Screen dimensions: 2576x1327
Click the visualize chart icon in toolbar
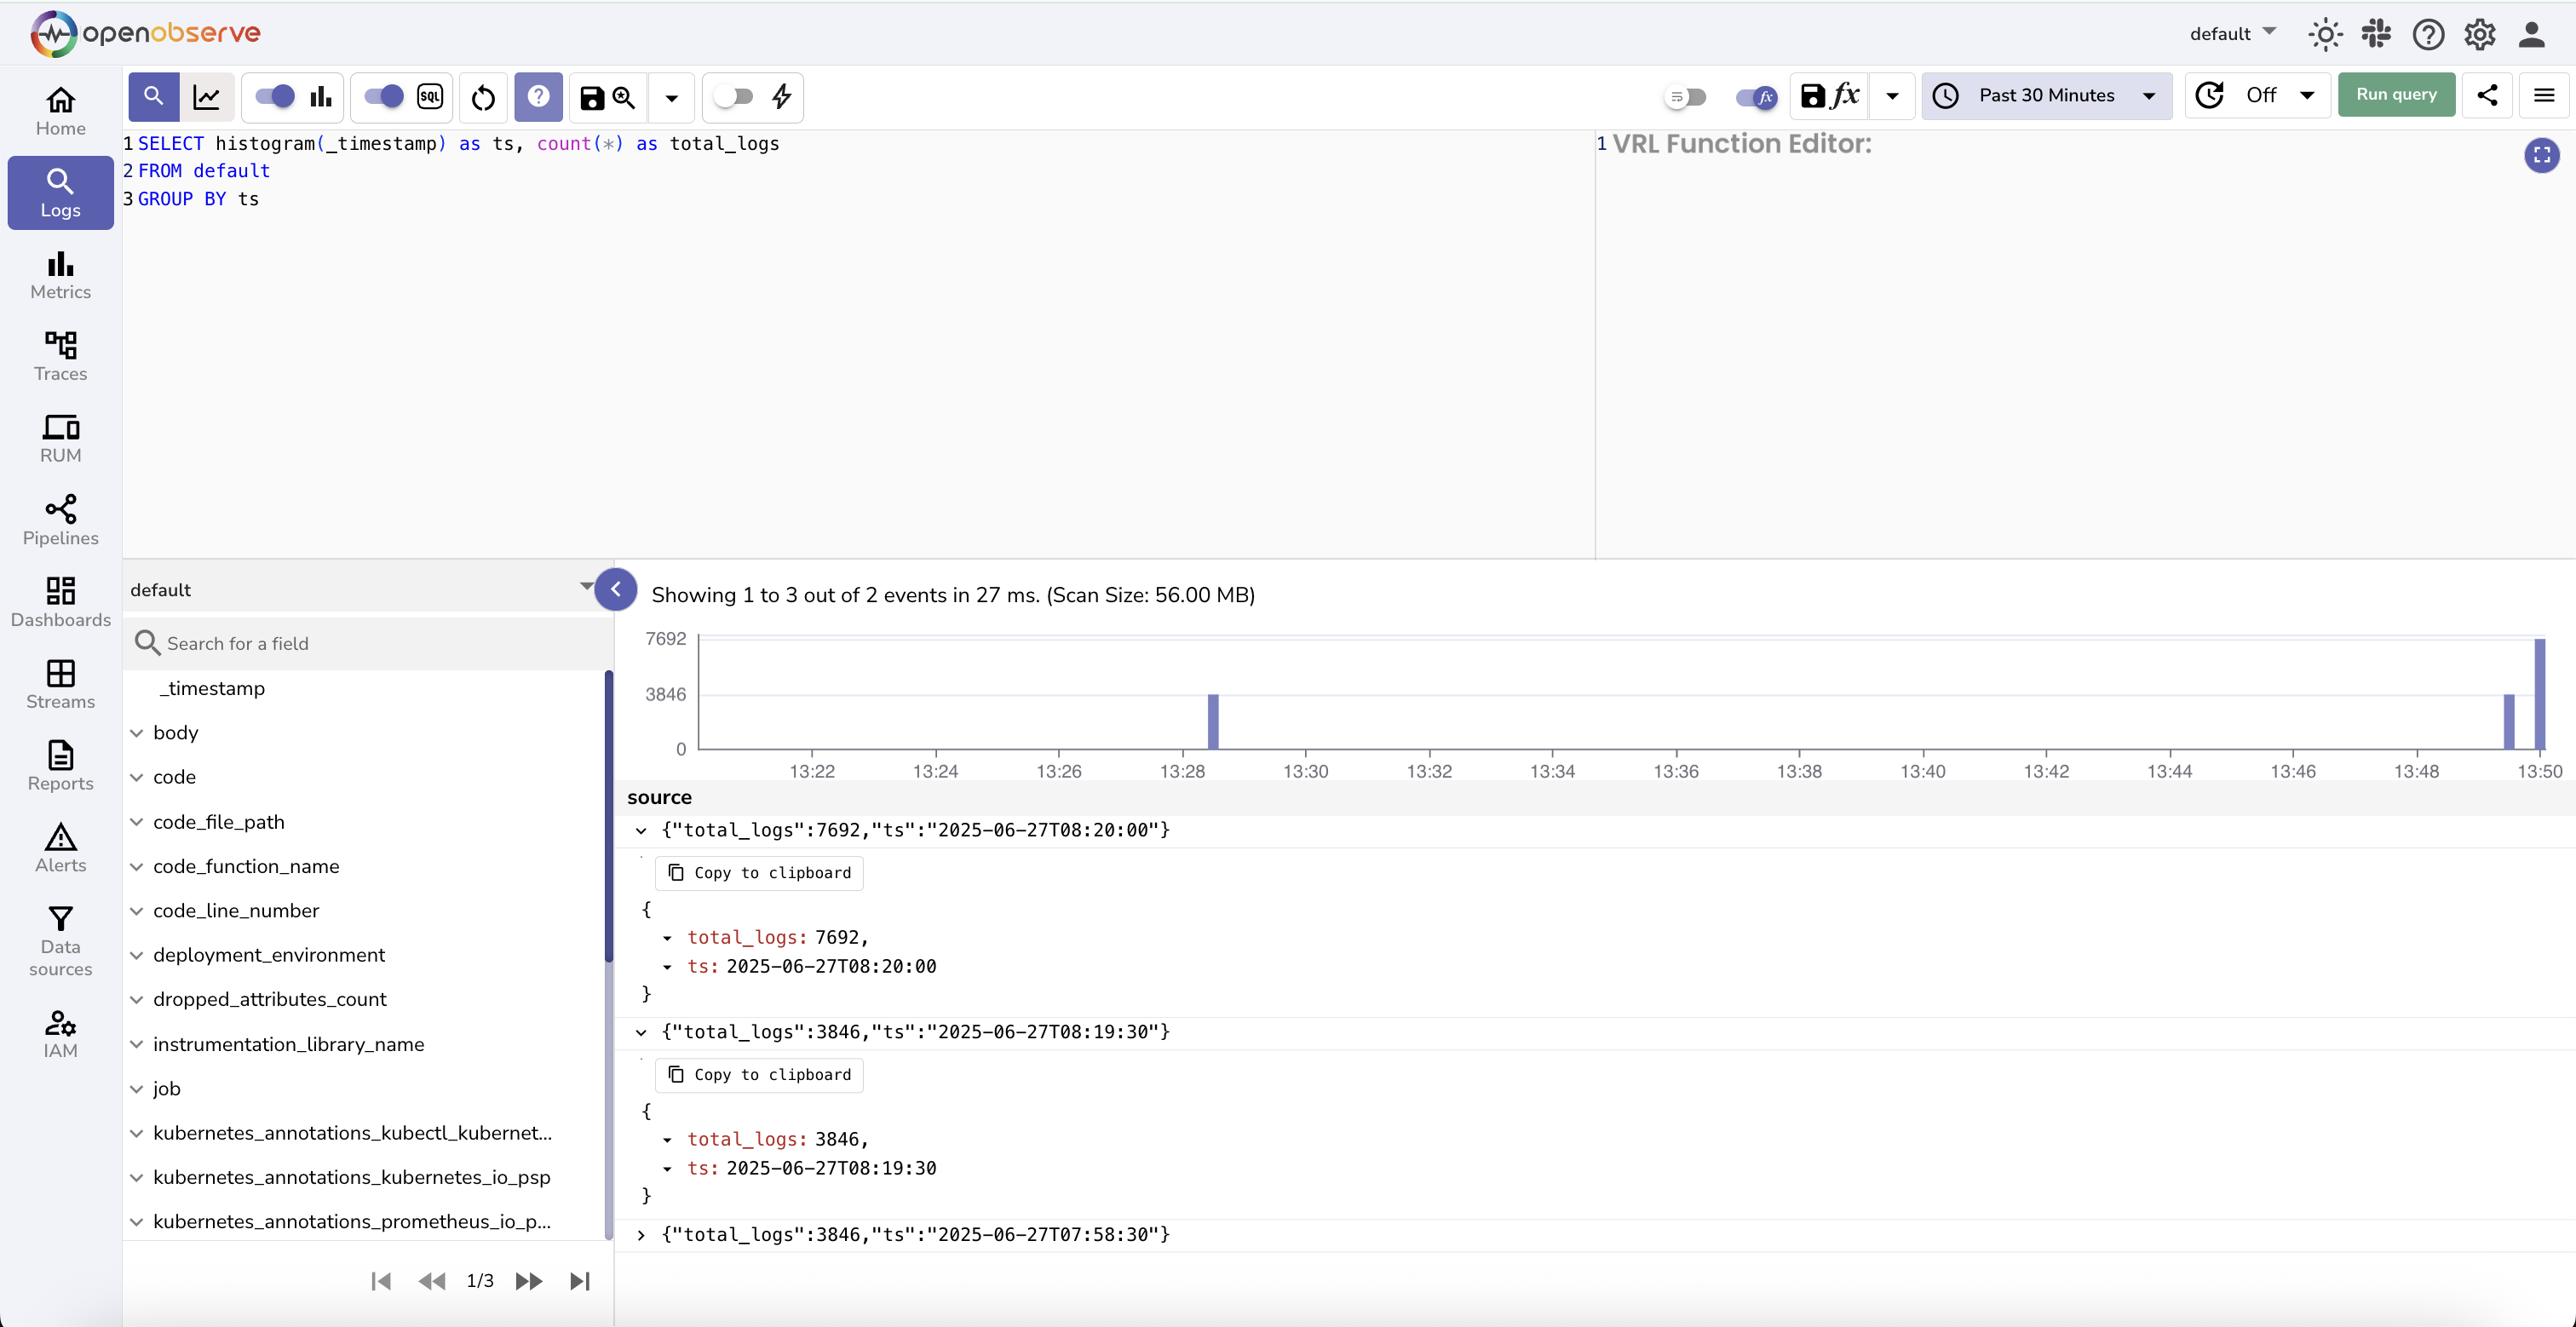207,97
